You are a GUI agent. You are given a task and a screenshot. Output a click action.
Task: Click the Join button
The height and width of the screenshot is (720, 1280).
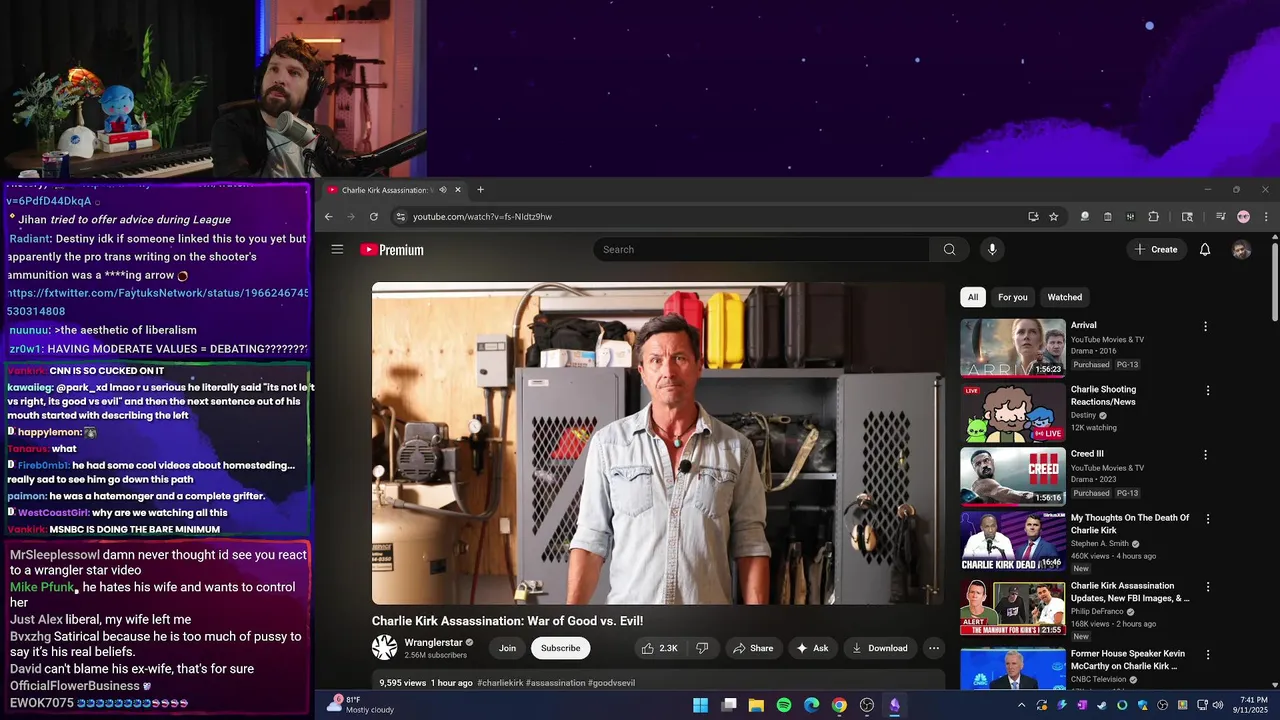coord(508,648)
